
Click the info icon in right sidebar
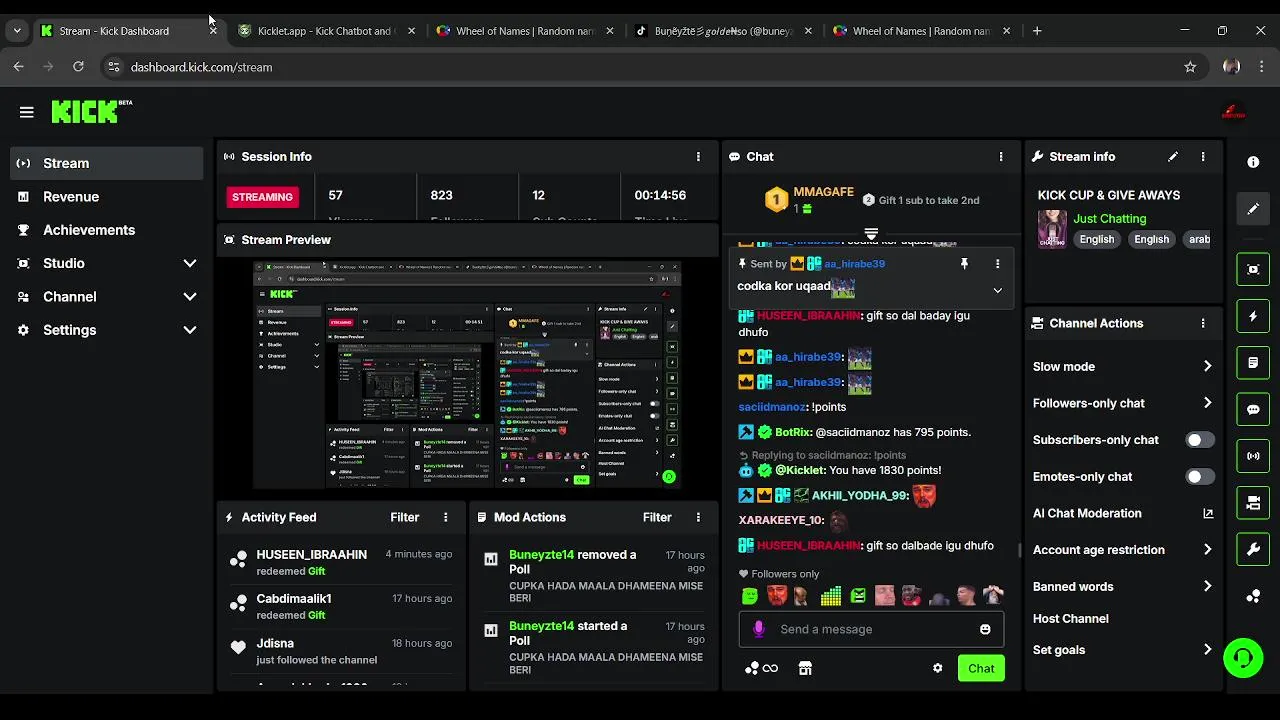pyautogui.click(x=1253, y=162)
